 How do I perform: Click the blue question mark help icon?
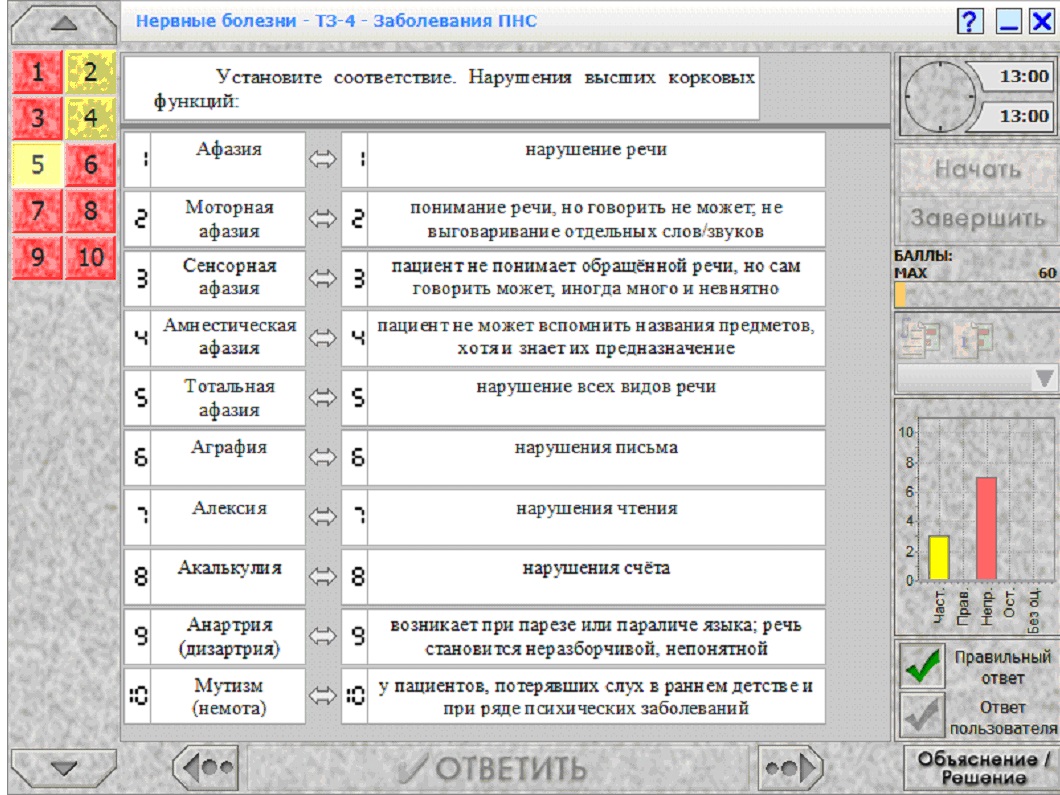pos(969,21)
